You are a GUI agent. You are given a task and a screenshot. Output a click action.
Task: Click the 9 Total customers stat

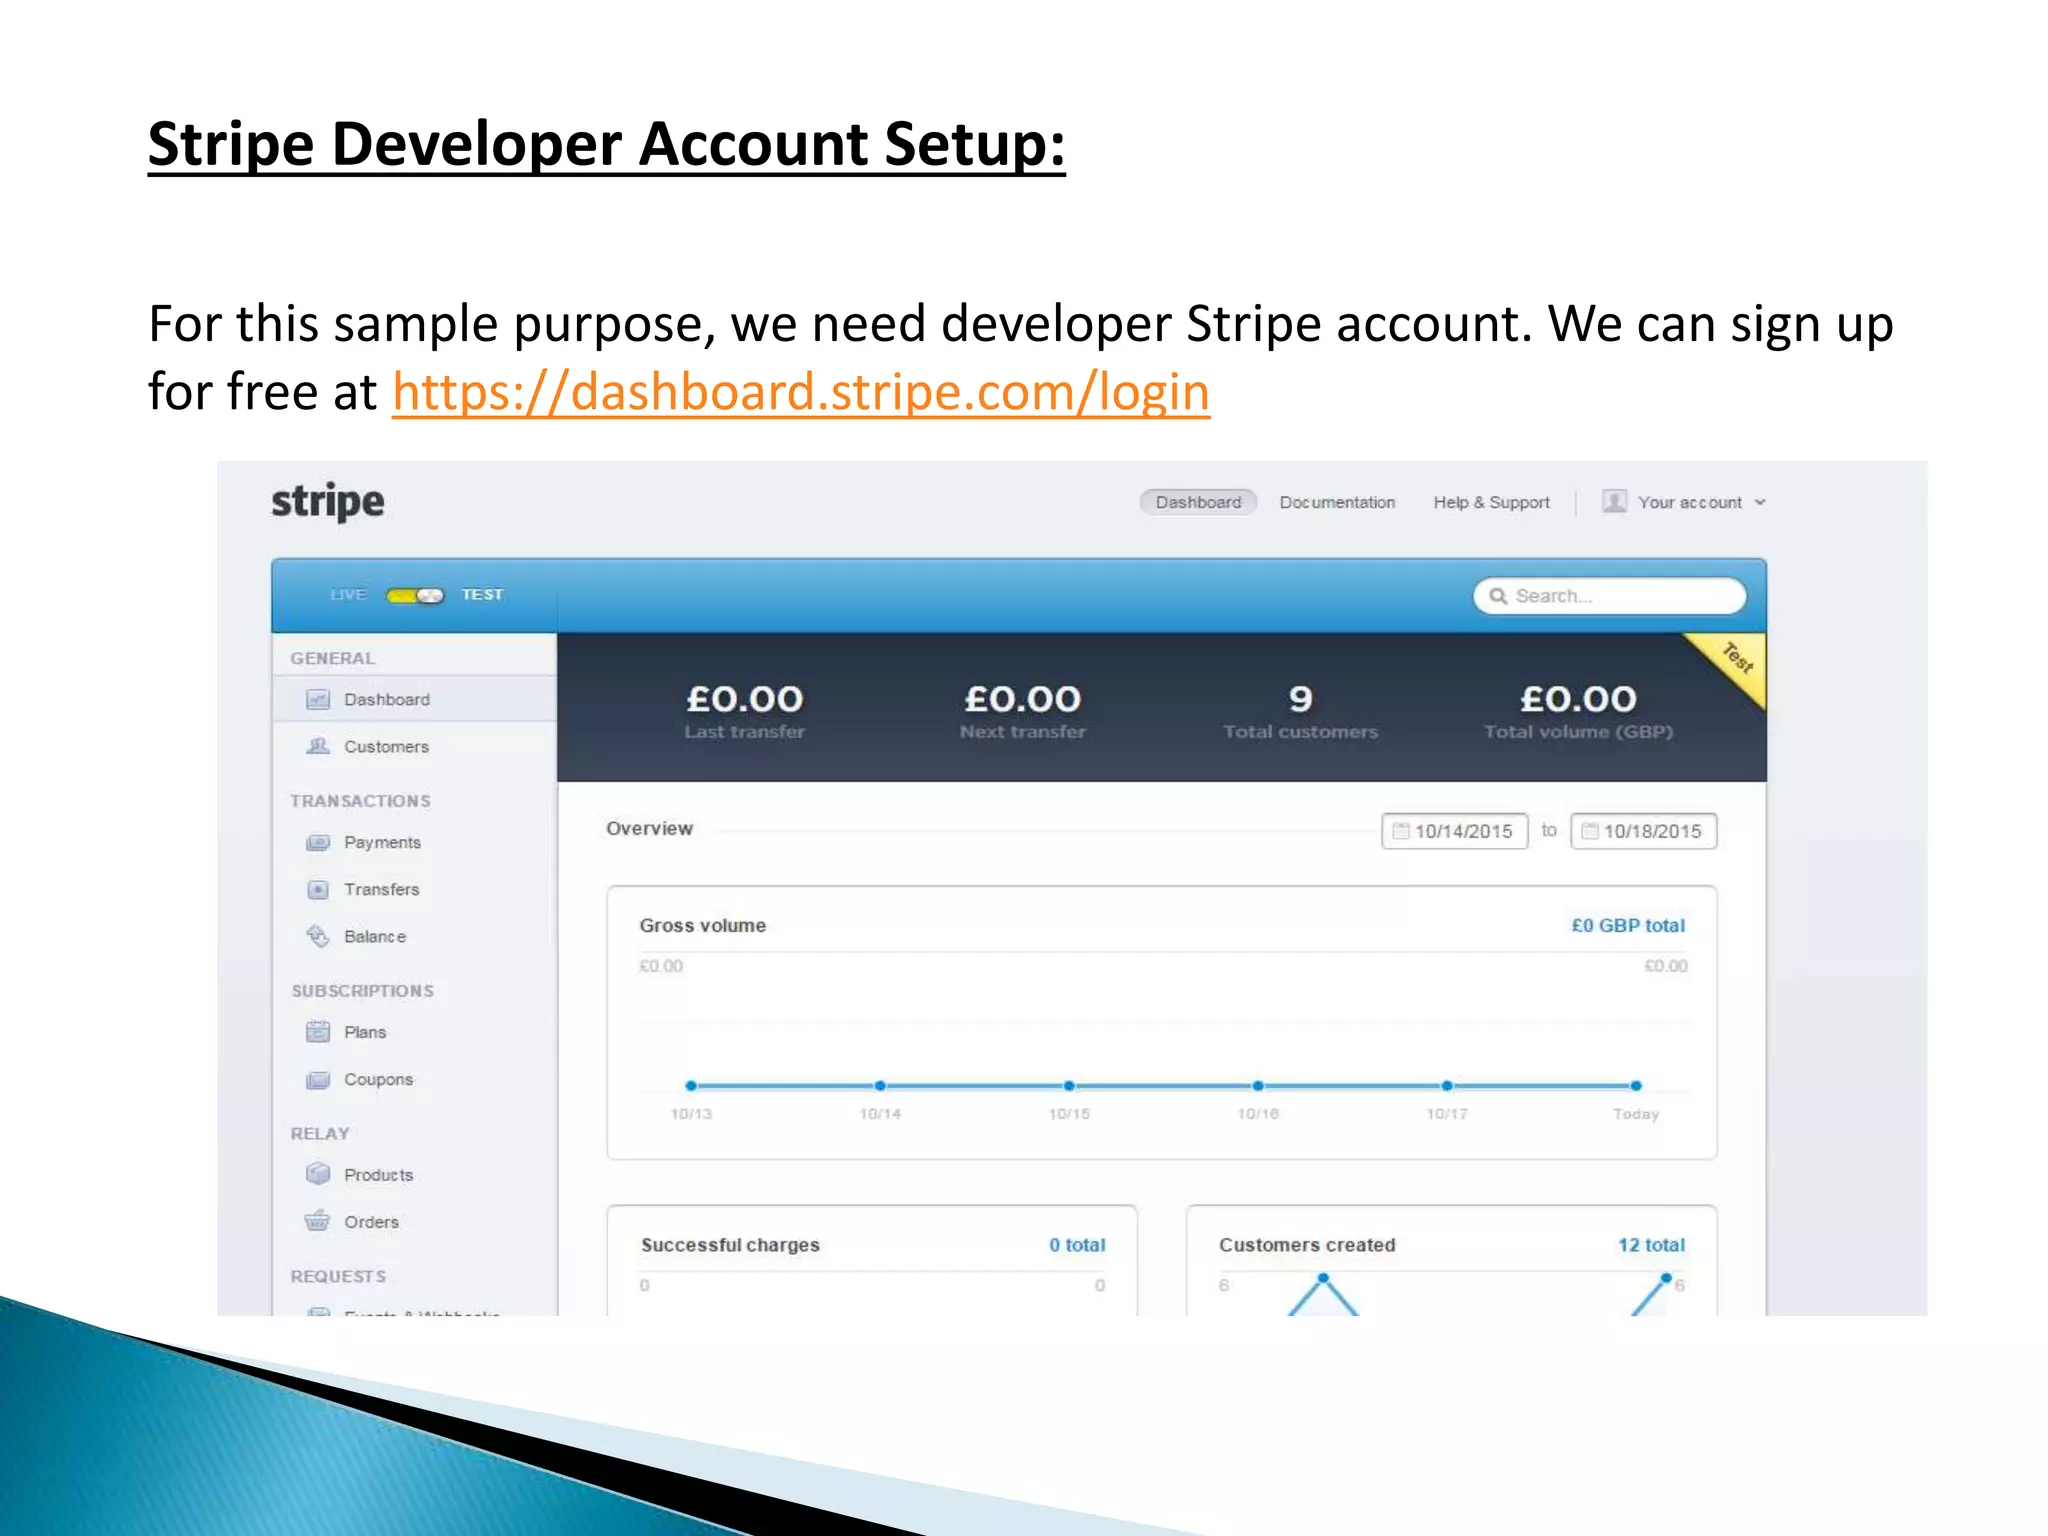point(1300,711)
